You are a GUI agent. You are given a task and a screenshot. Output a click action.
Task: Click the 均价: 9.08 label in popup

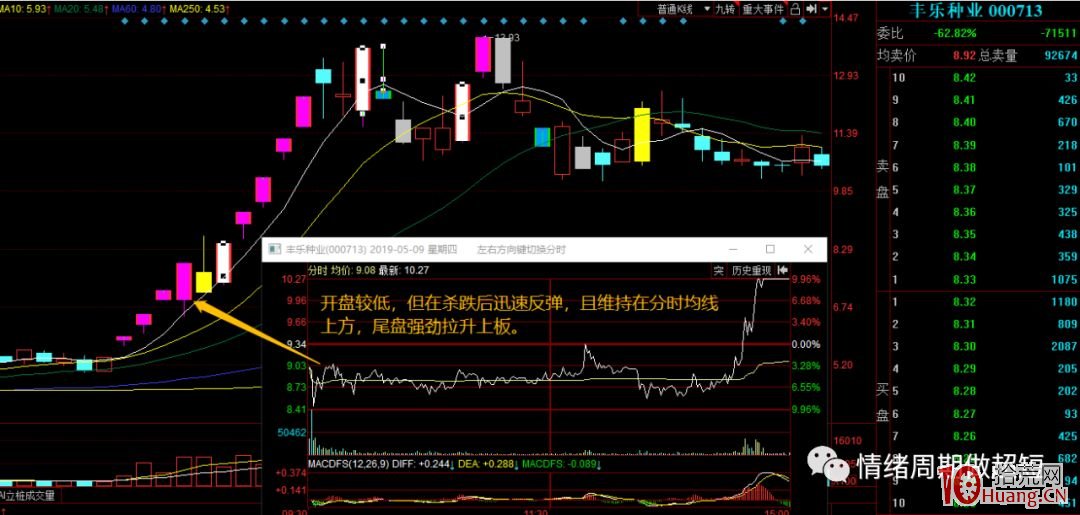(x=353, y=271)
